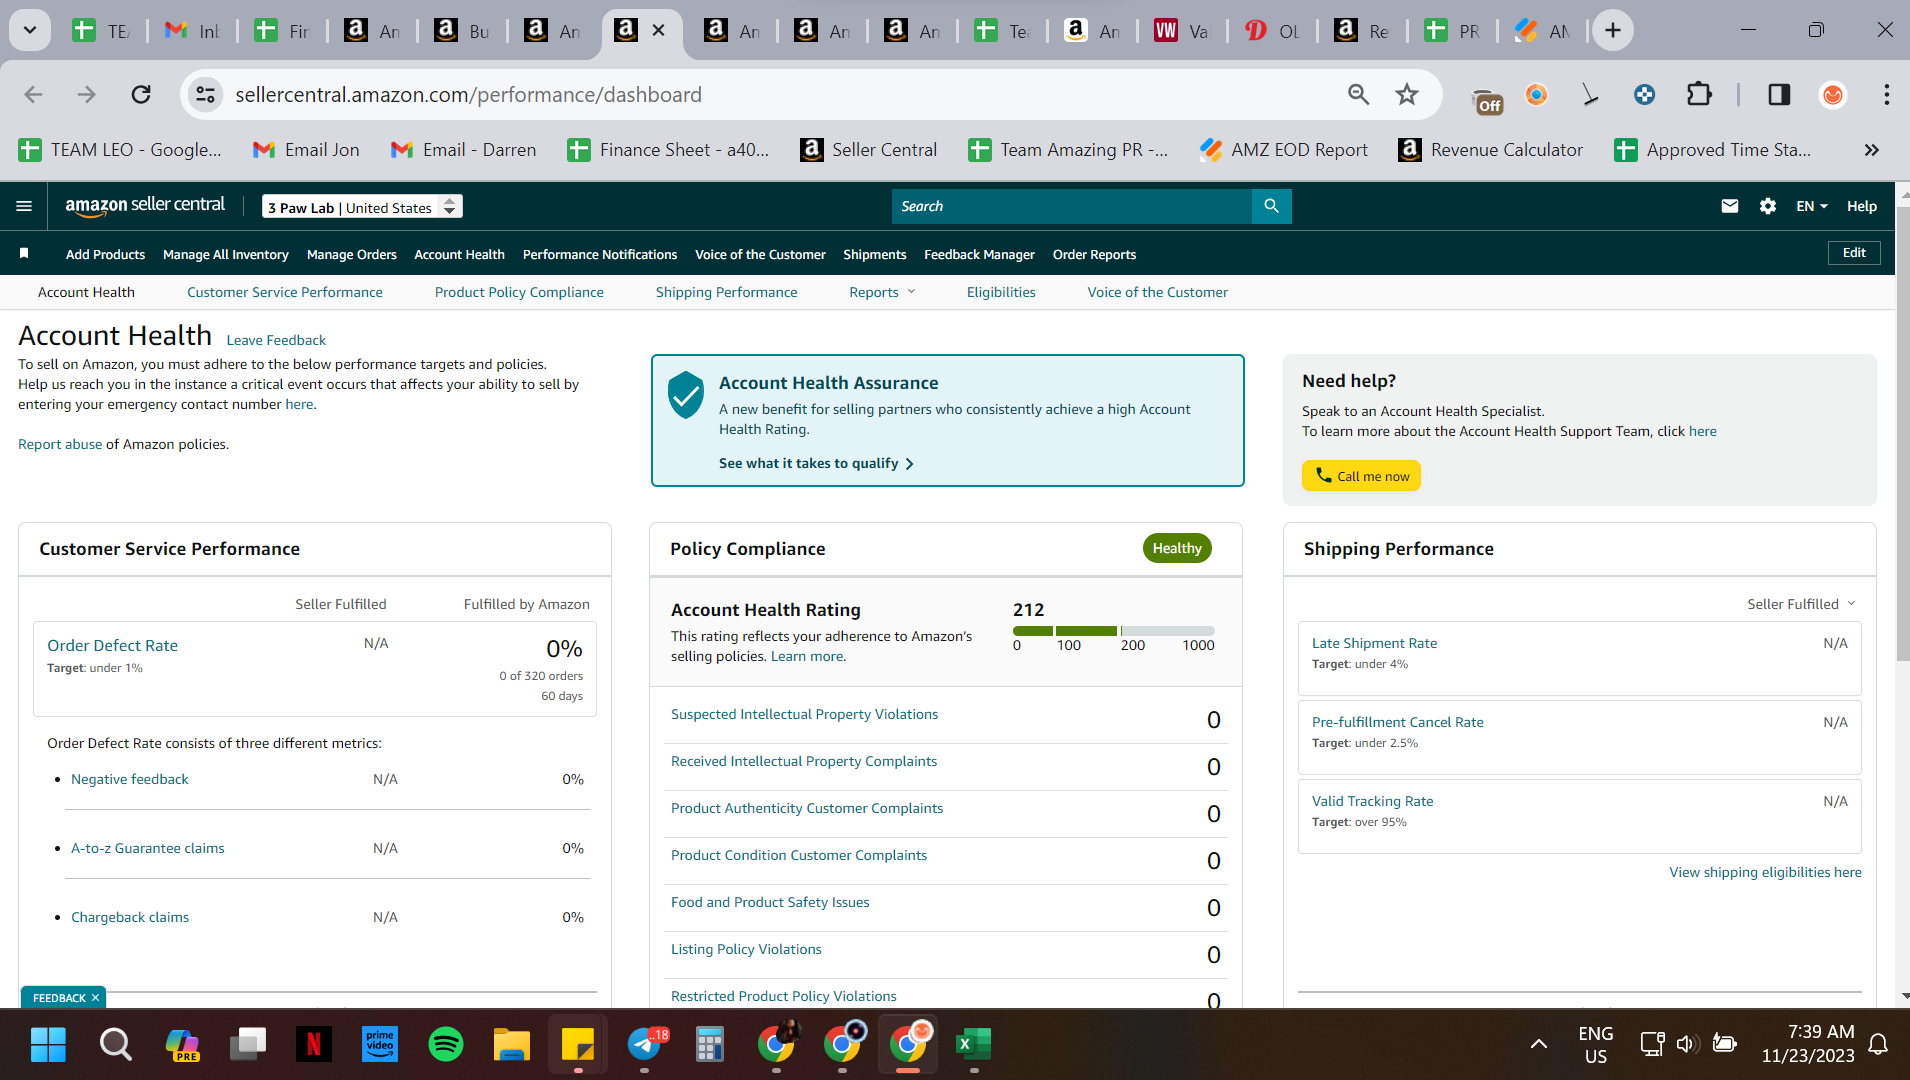Open Netflix from the taskbar
Screen dimensions: 1910x1080
click(313, 1045)
